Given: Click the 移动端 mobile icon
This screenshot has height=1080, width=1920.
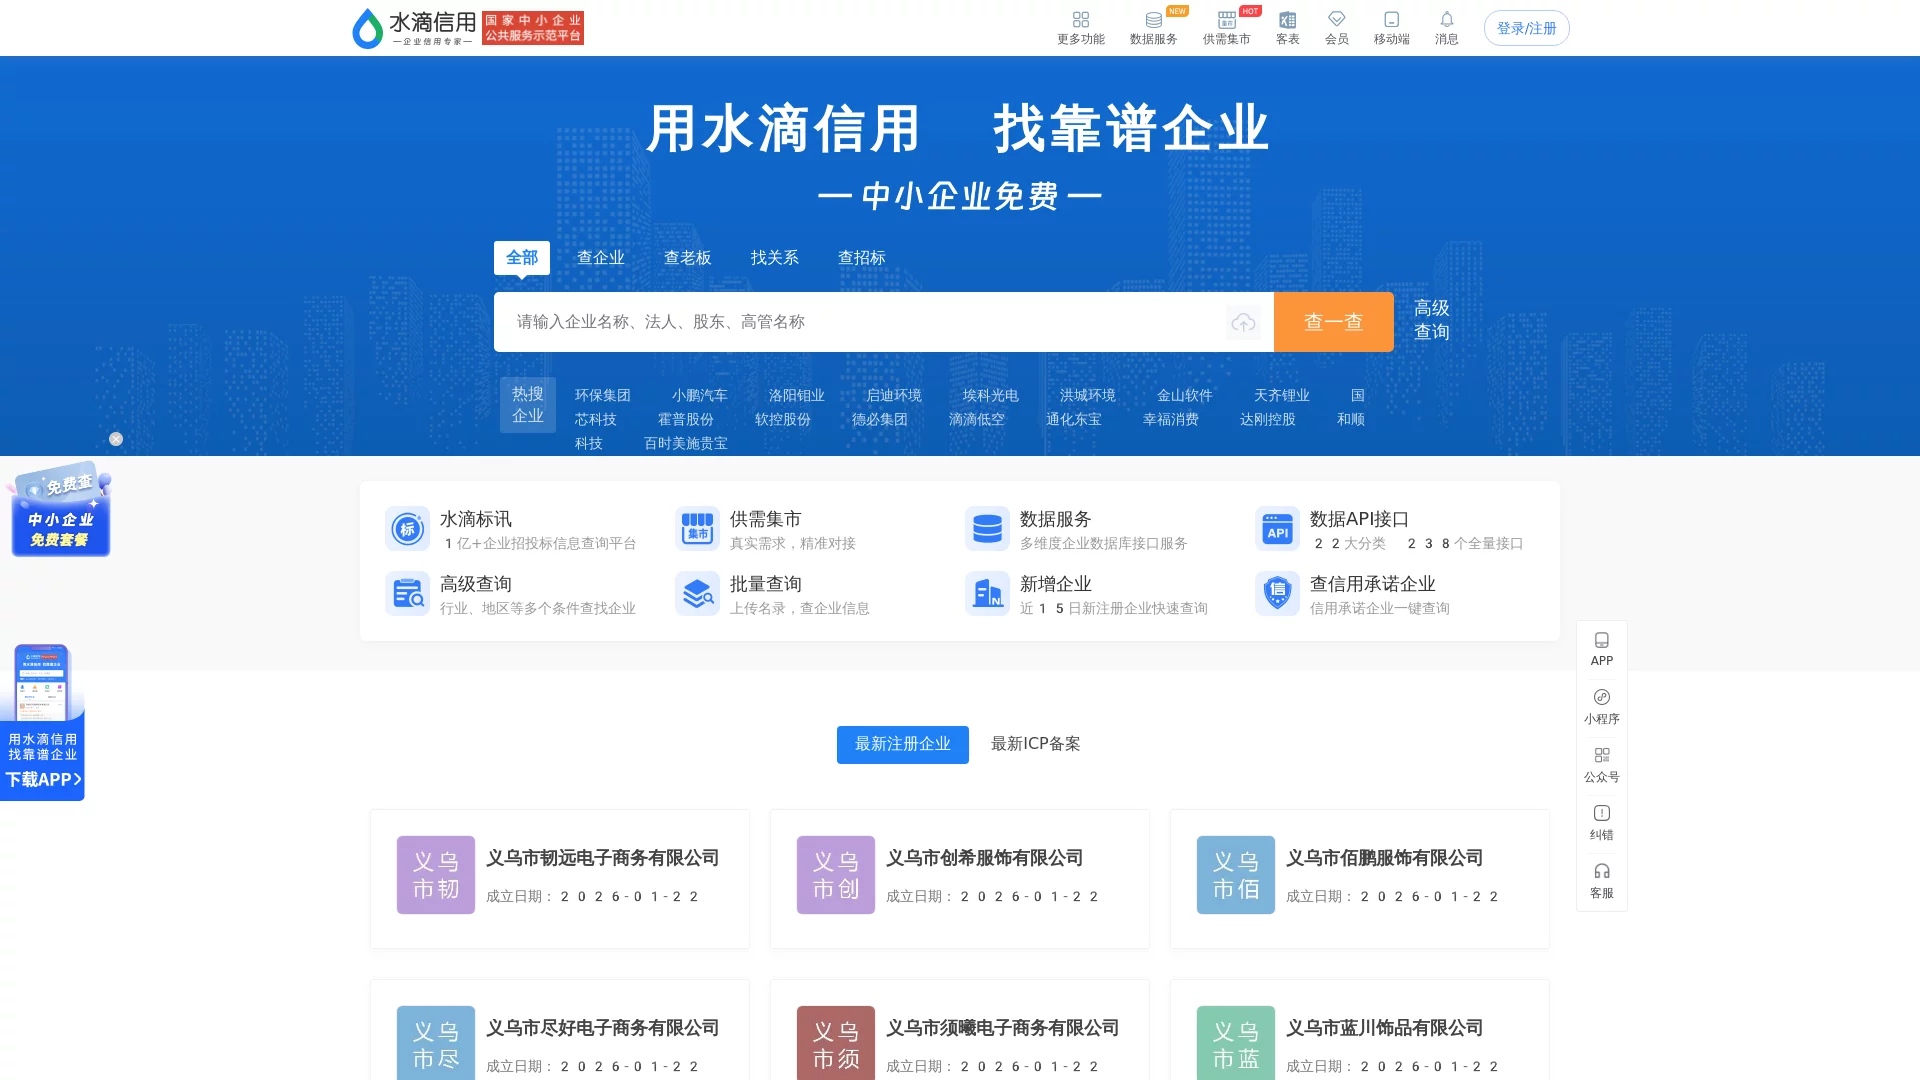Looking at the screenshot, I should pyautogui.click(x=1390, y=25).
